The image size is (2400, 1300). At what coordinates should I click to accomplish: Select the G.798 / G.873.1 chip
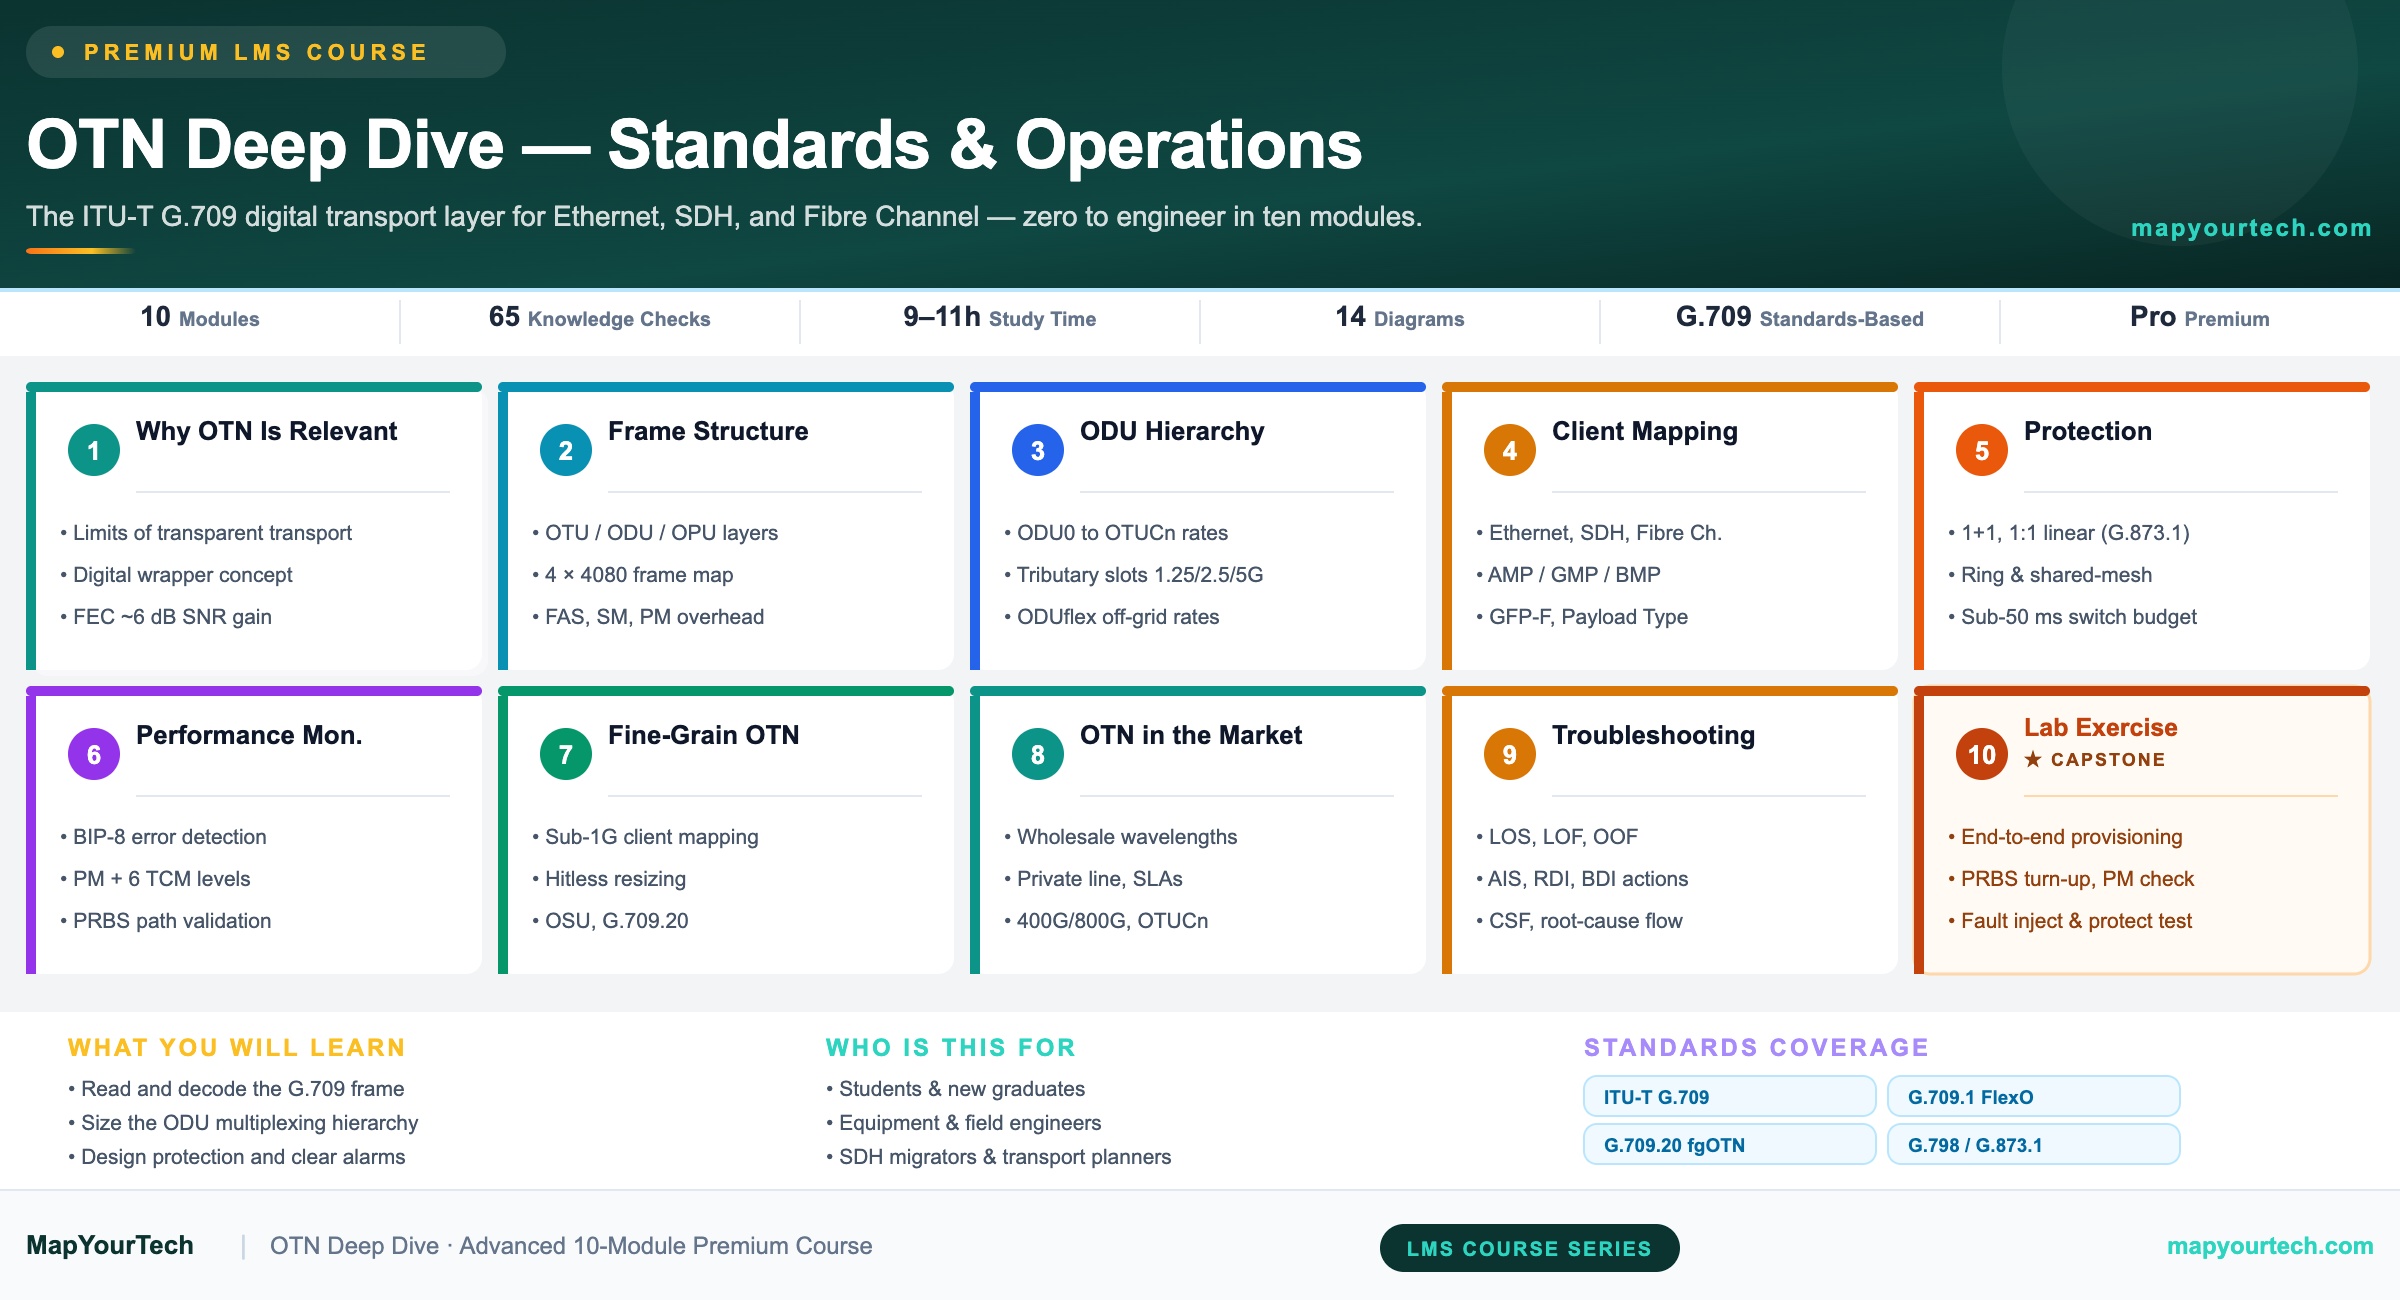pos(2033,1144)
